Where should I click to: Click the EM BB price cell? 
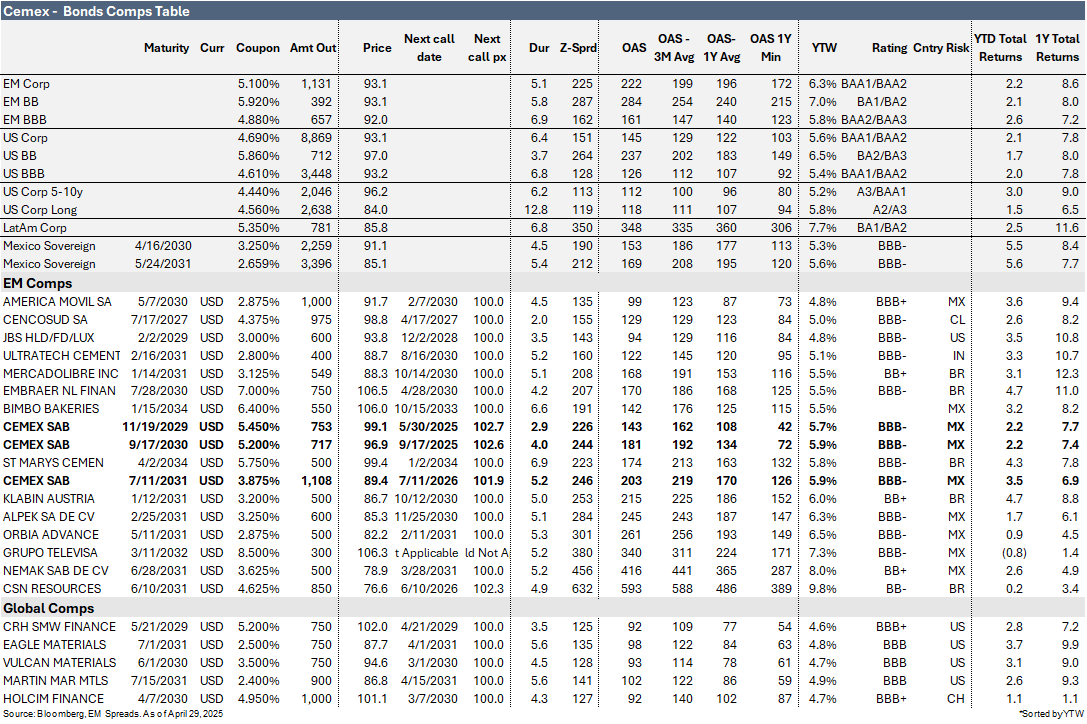tap(376, 102)
